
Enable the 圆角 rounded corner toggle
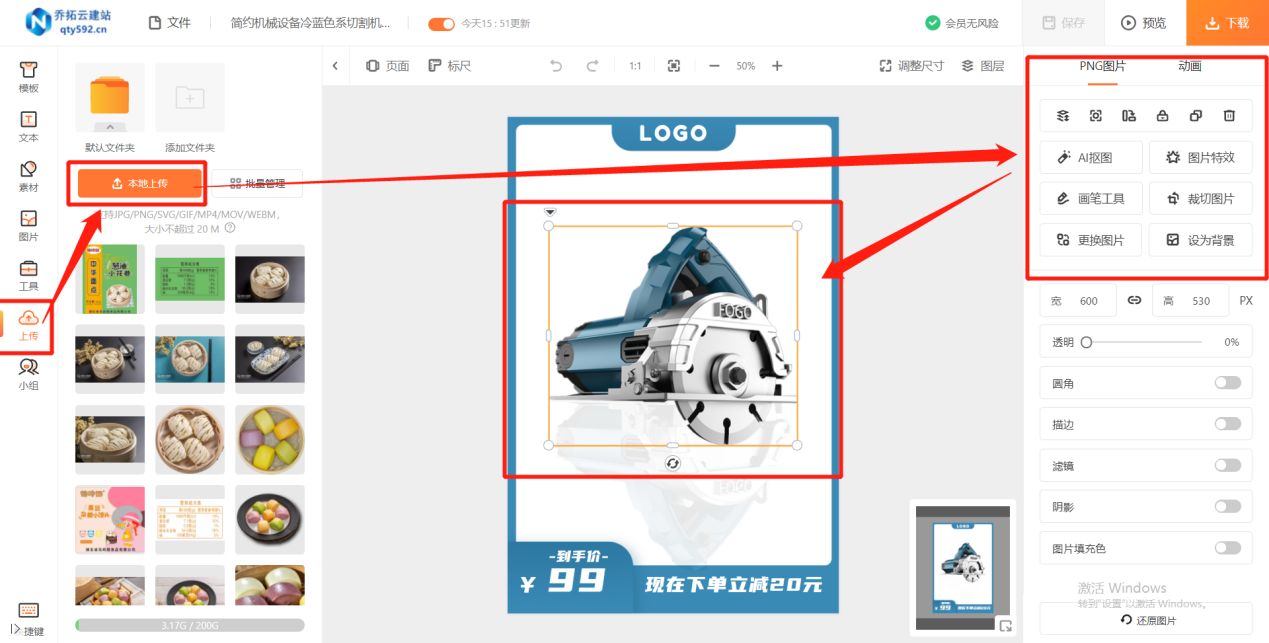click(1229, 382)
